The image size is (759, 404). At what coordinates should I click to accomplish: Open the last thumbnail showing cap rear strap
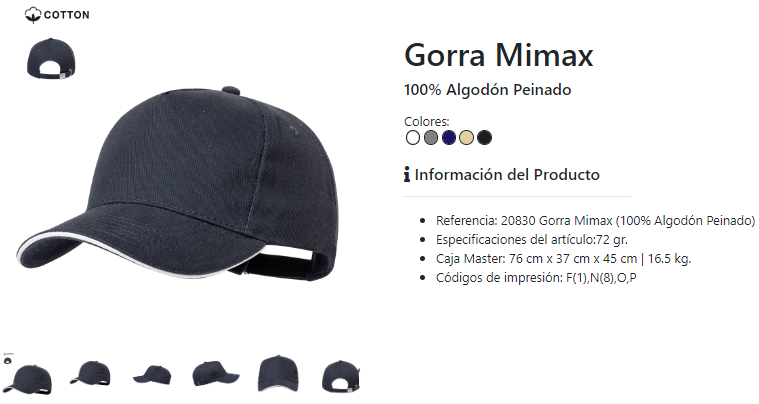click(341, 376)
